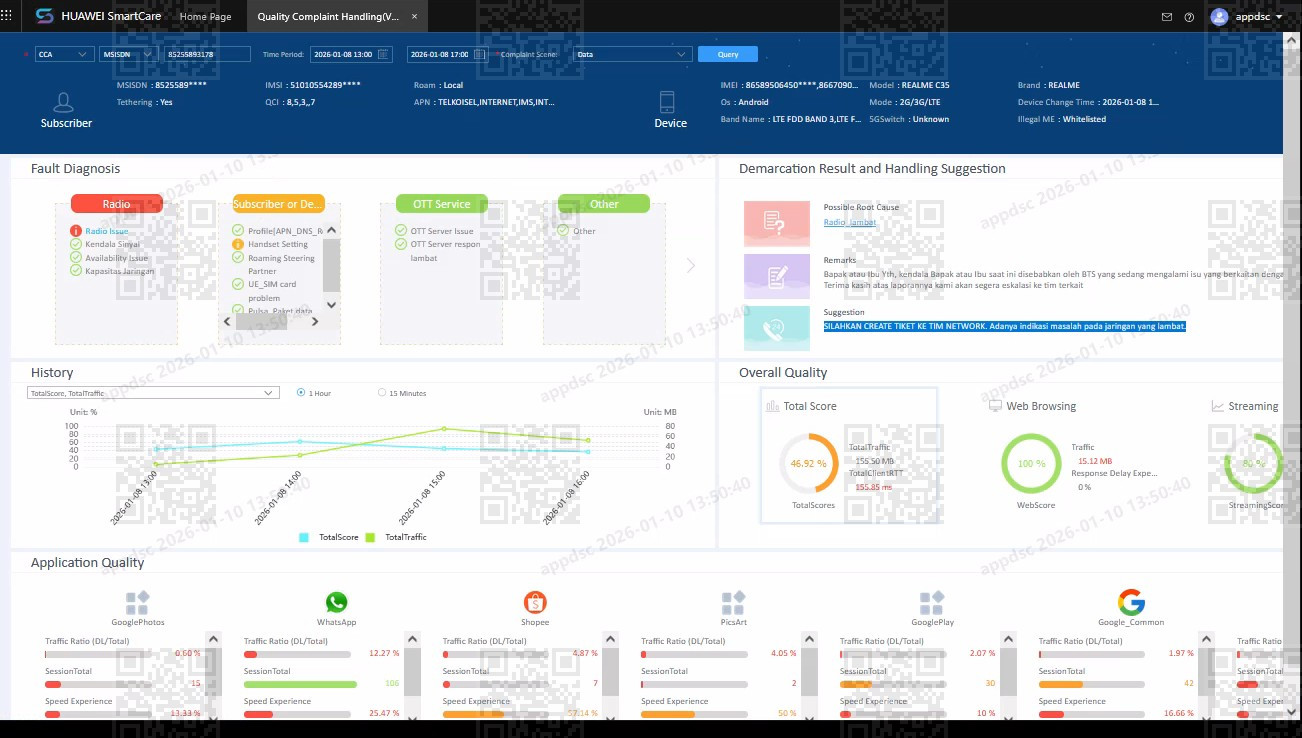Select the 1 Hour radio button
The image size is (1302, 738).
[x=301, y=393]
